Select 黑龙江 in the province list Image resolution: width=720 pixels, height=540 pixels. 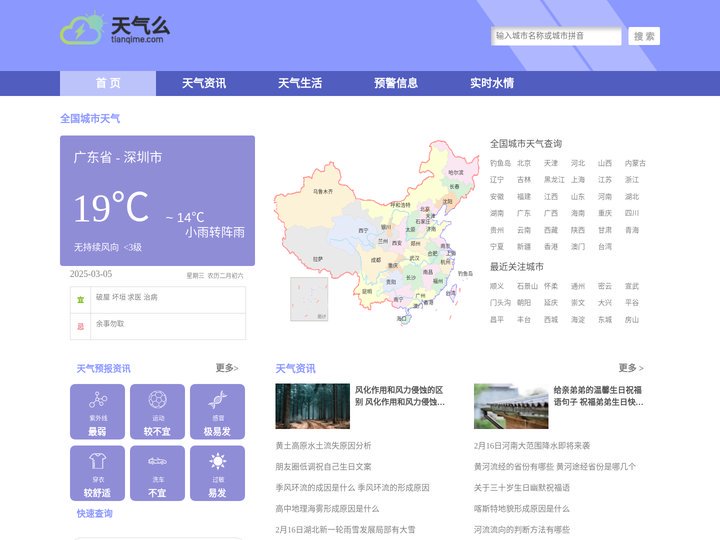(554, 180)
